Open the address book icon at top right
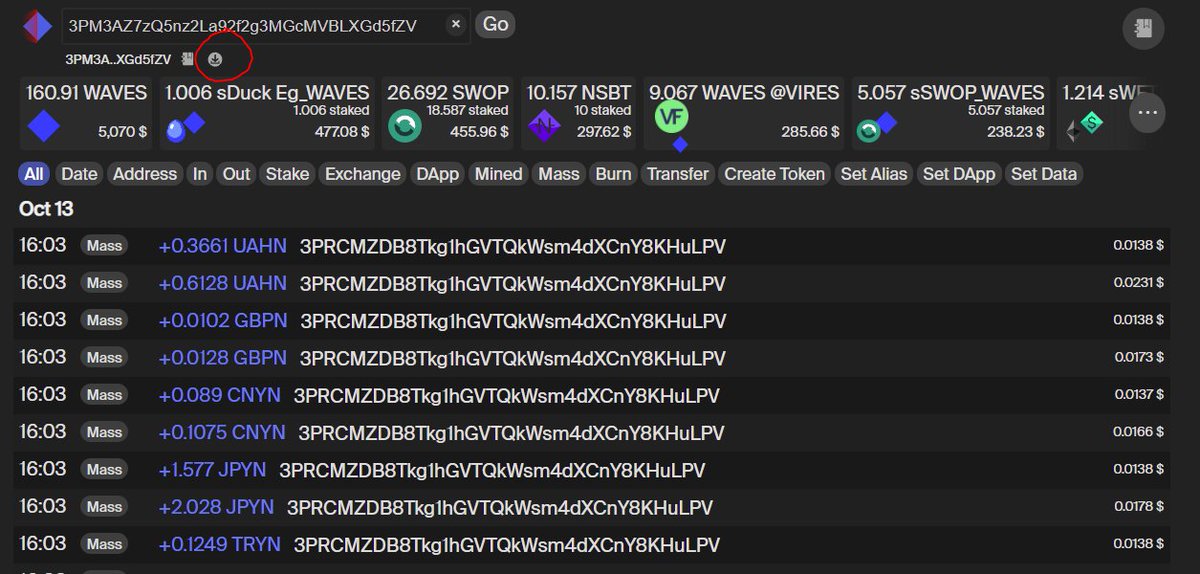 point(1143,29)
